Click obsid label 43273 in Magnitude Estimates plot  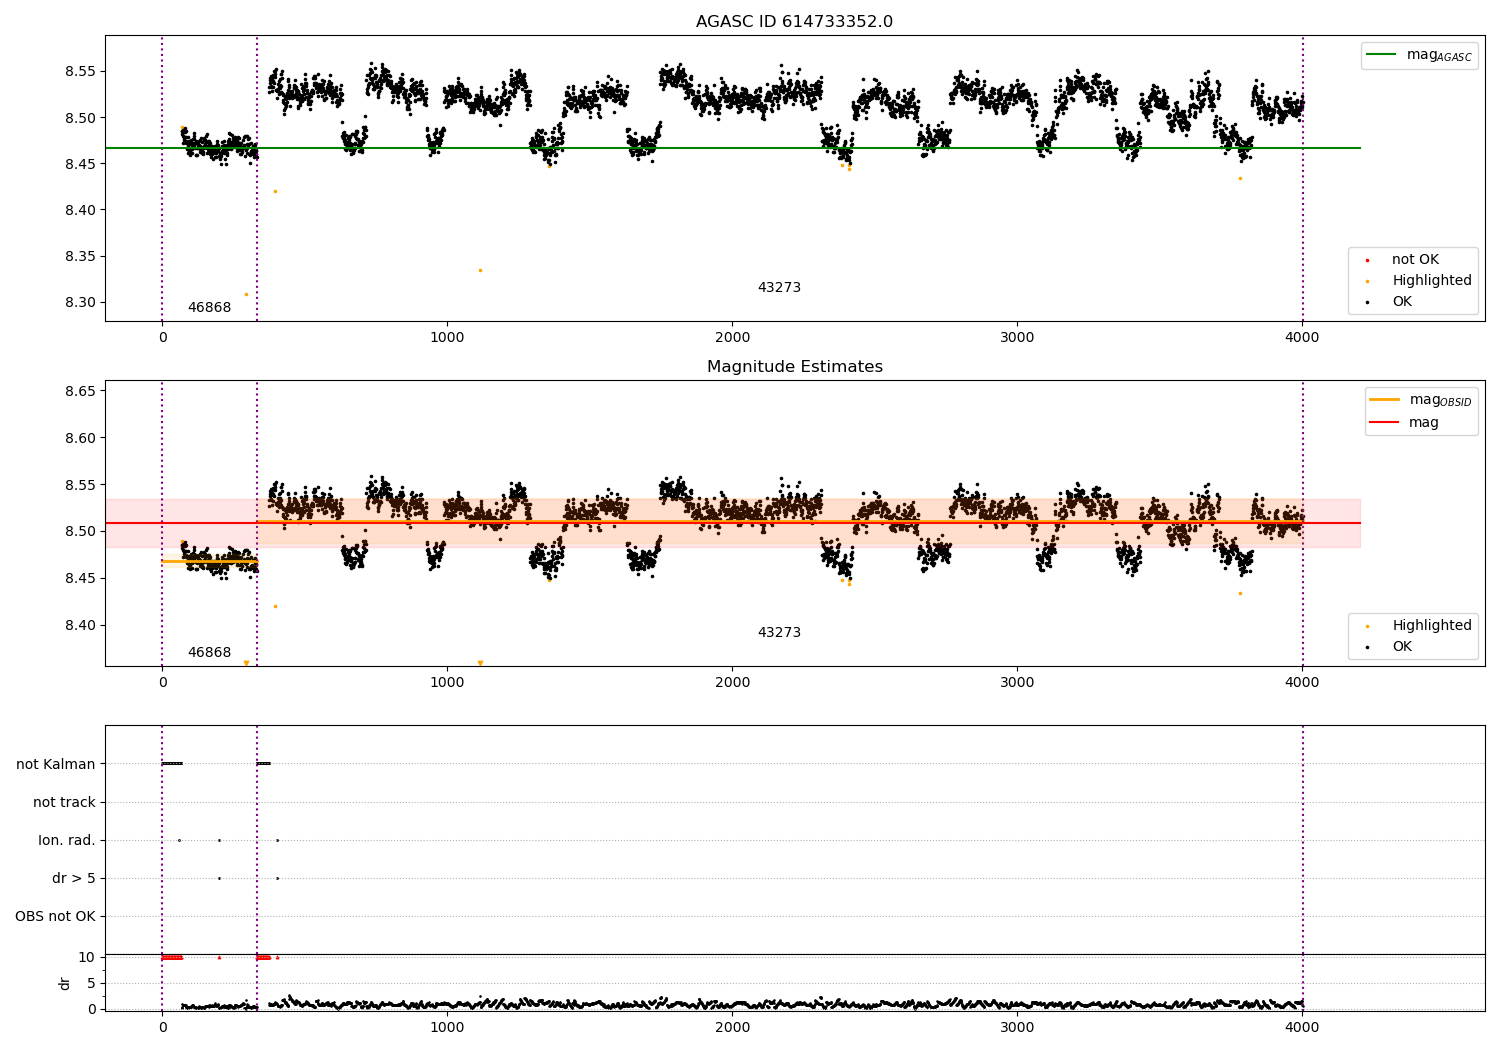coord(779,633)
